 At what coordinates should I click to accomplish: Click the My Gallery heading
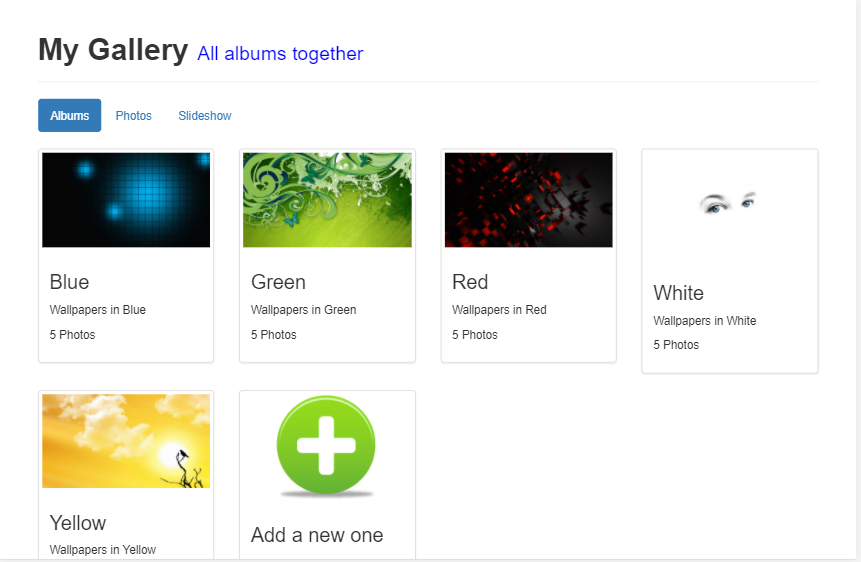(x=113, y=50)
